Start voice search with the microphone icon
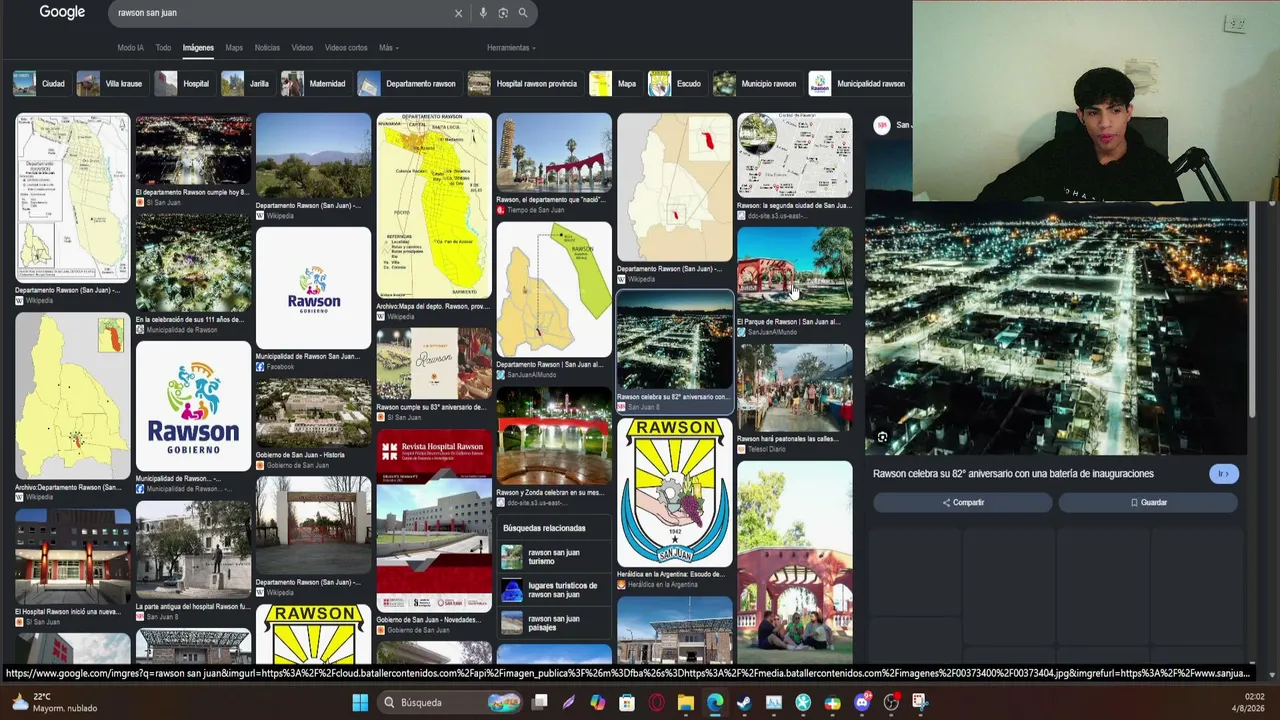Screen dimensions: 1280x720 (483, 13)
